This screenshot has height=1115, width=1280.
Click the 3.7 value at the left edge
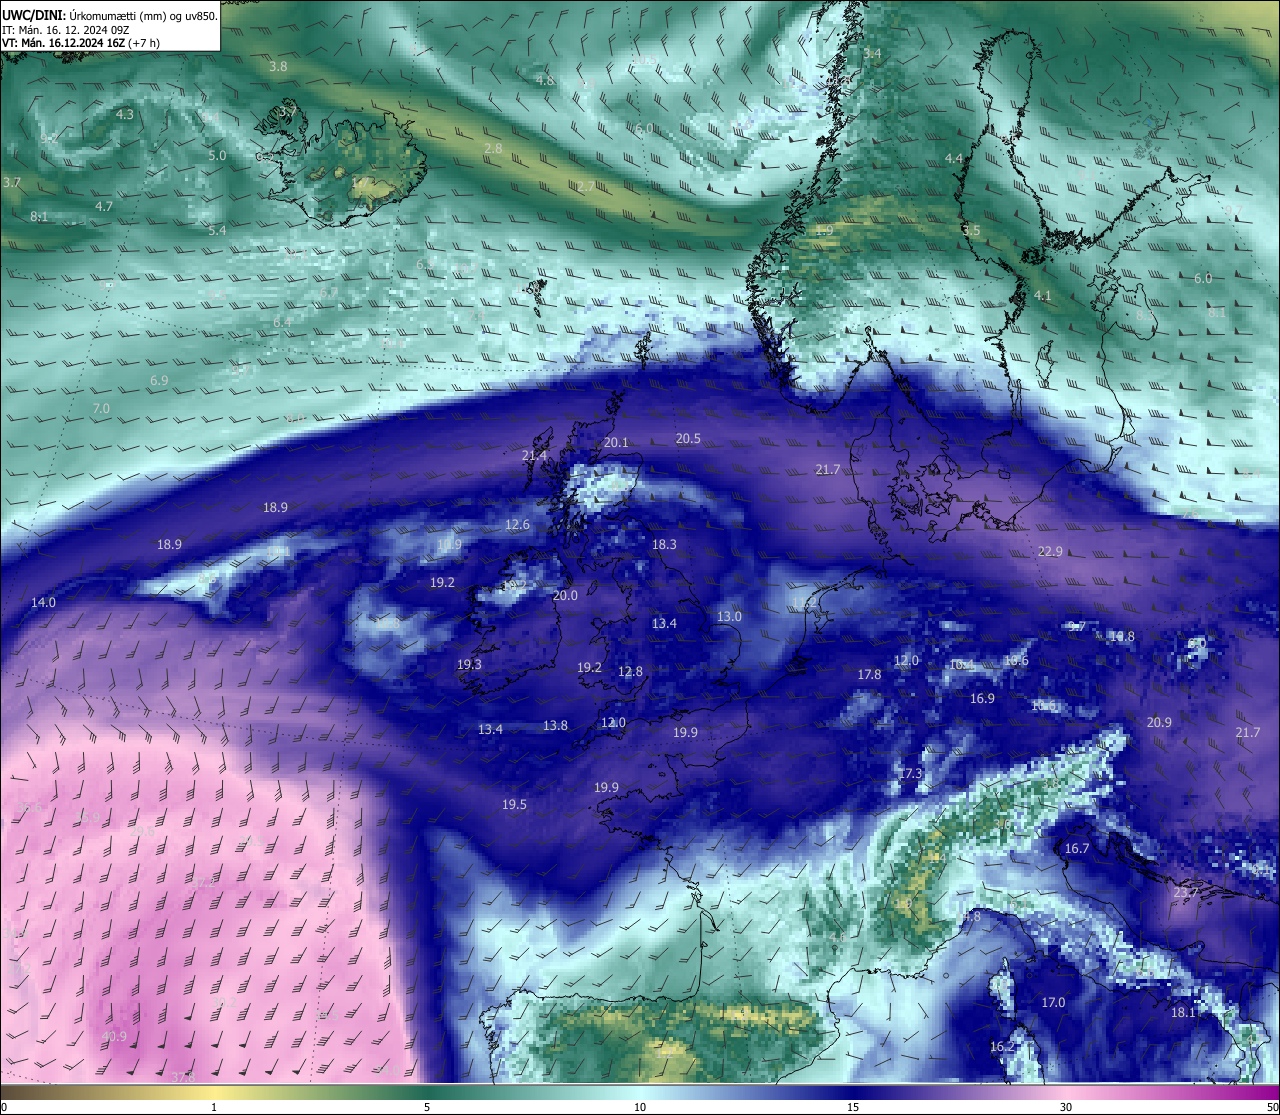12,183
